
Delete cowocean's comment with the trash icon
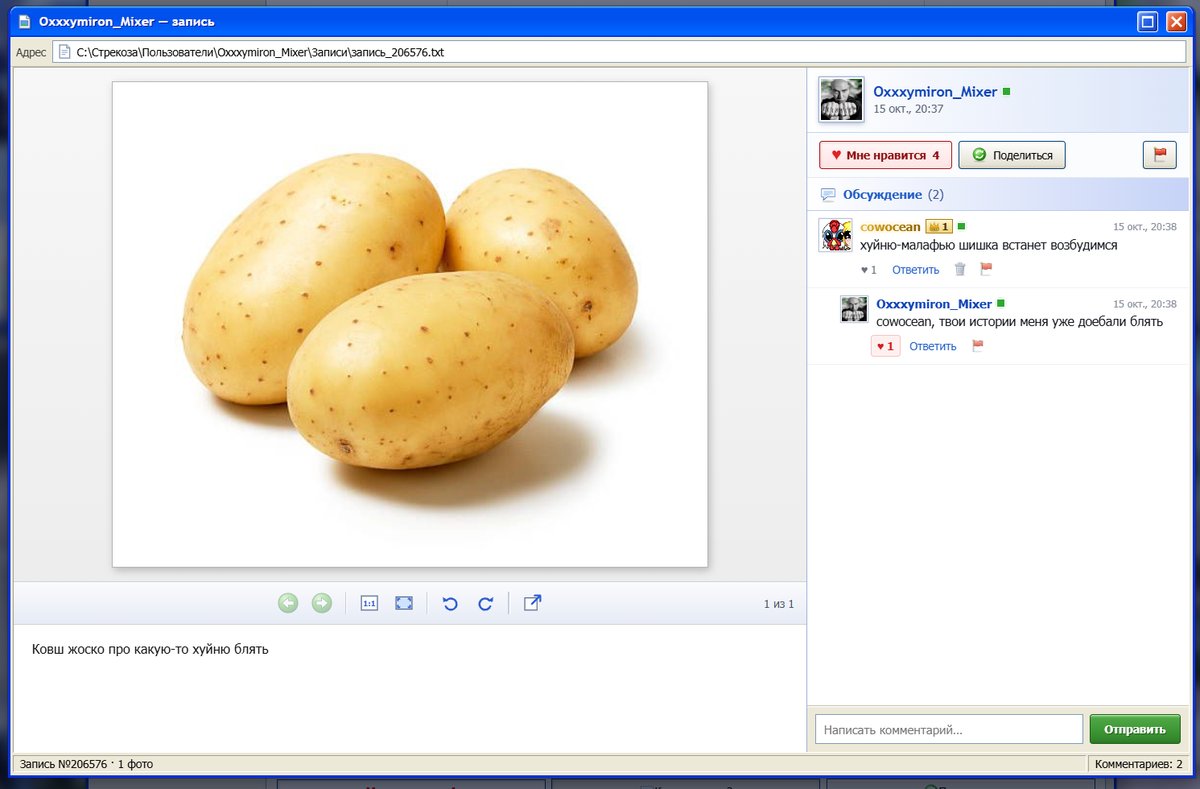click(960, 269)
